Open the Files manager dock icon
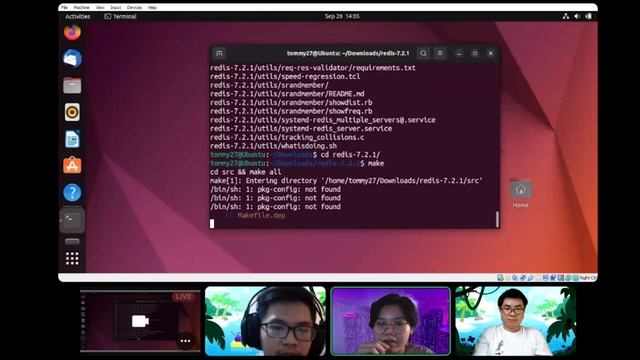The image size is (640, 360). [x=72, y=85]
